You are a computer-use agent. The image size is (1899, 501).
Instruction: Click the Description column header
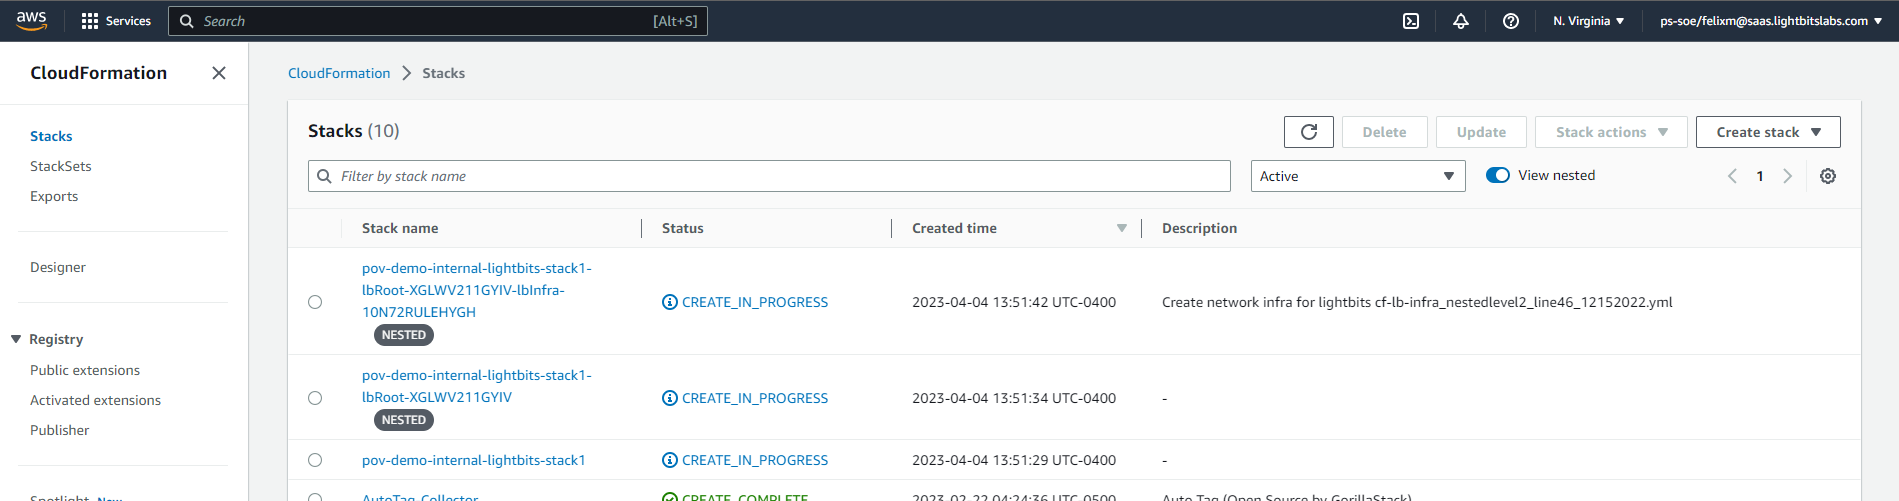pyautogui.click(x=1199, y=228)
